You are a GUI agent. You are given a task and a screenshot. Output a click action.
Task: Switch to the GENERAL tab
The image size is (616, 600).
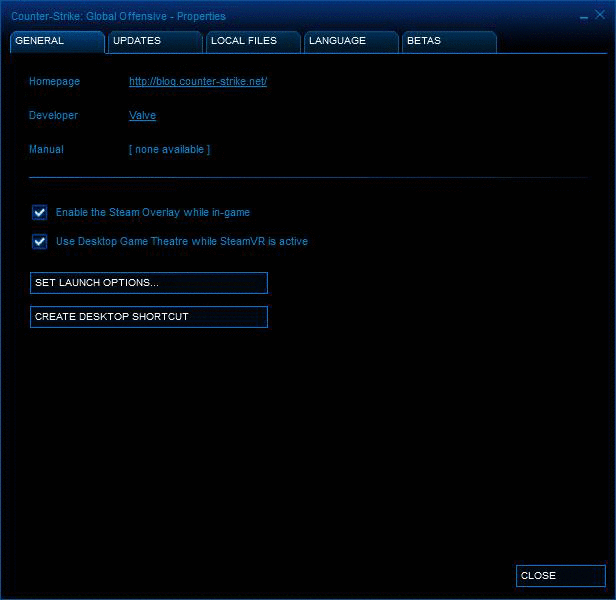pyautogui.click(x=57, y=41)
